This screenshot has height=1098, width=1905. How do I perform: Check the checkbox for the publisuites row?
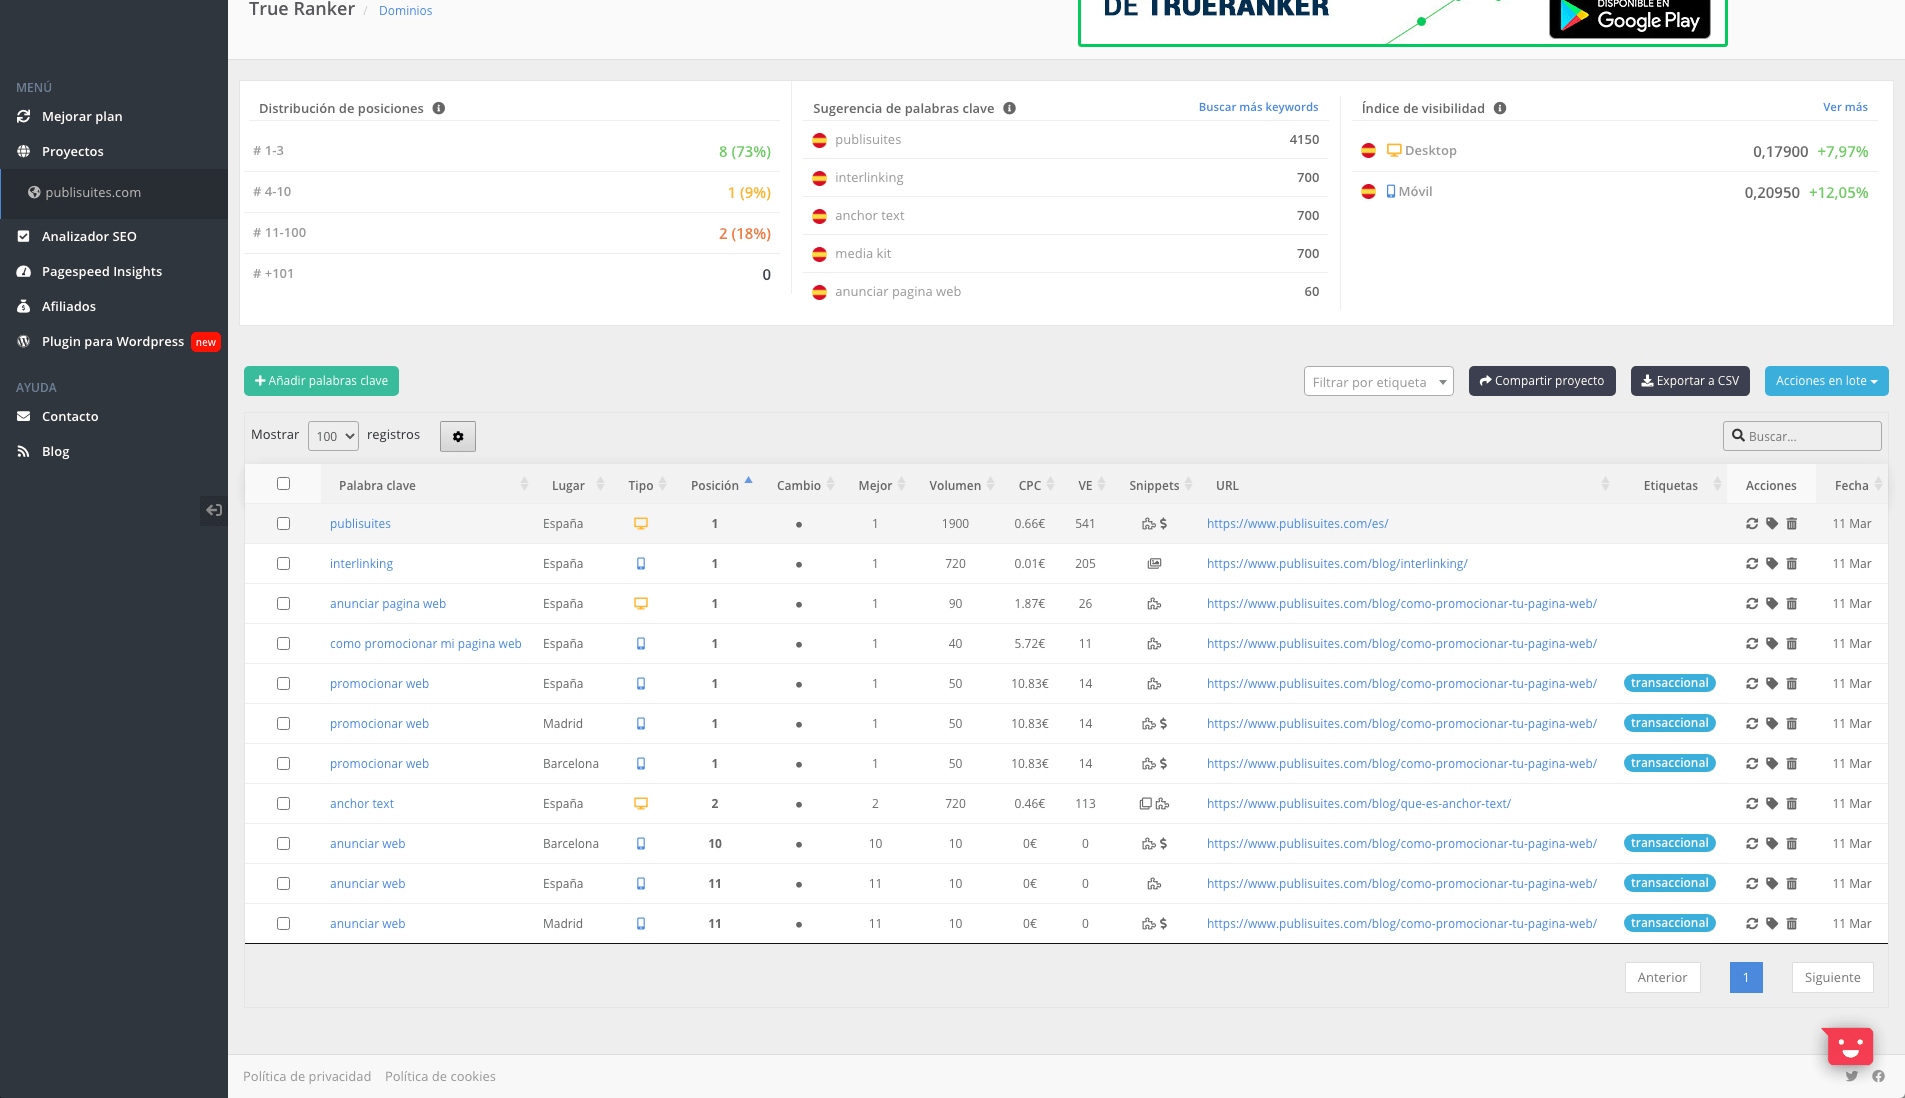coord(283,523)
